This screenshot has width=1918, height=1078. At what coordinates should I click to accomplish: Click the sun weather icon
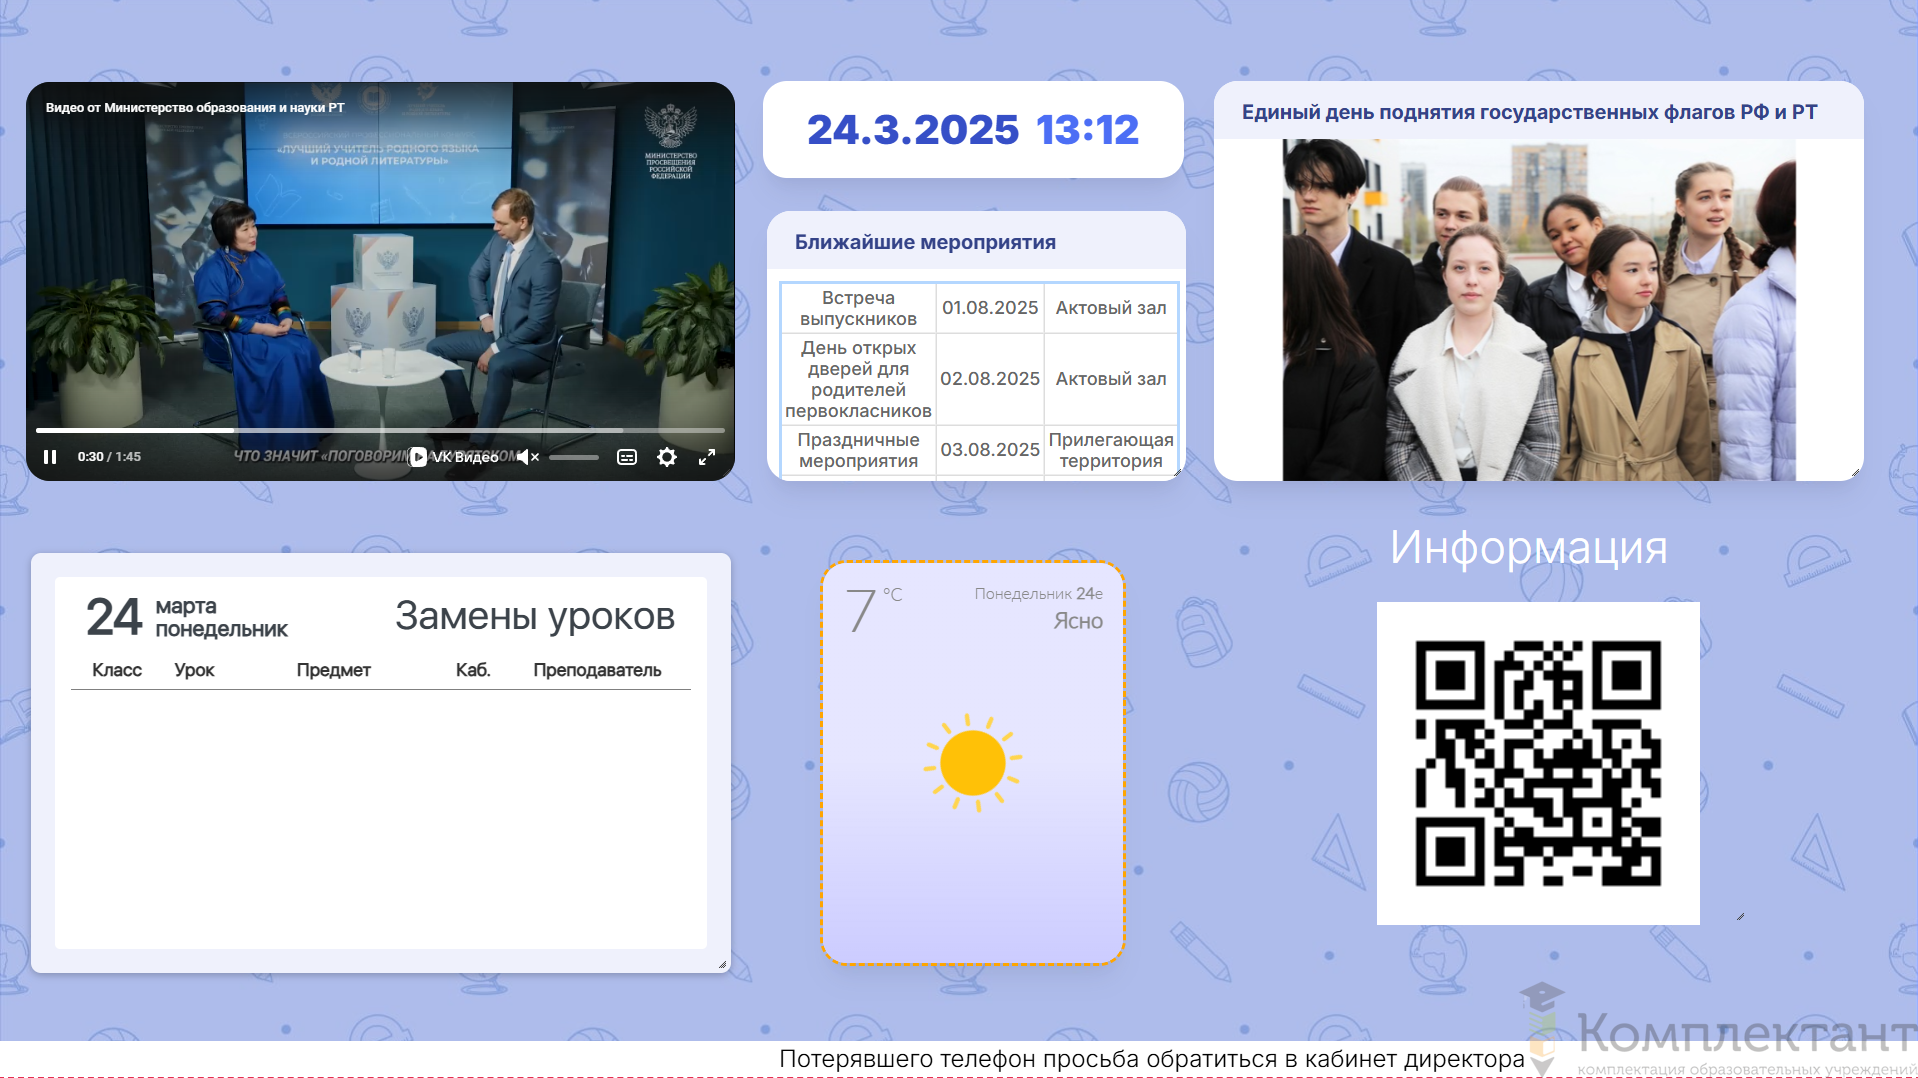[972, 762]
